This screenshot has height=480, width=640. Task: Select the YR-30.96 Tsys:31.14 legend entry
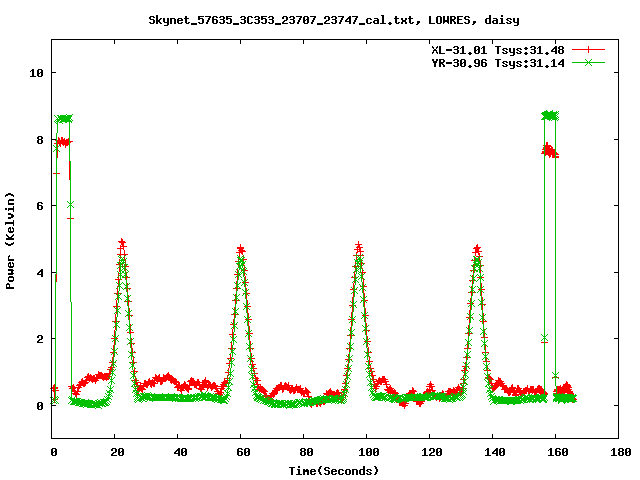coord(498,63)
